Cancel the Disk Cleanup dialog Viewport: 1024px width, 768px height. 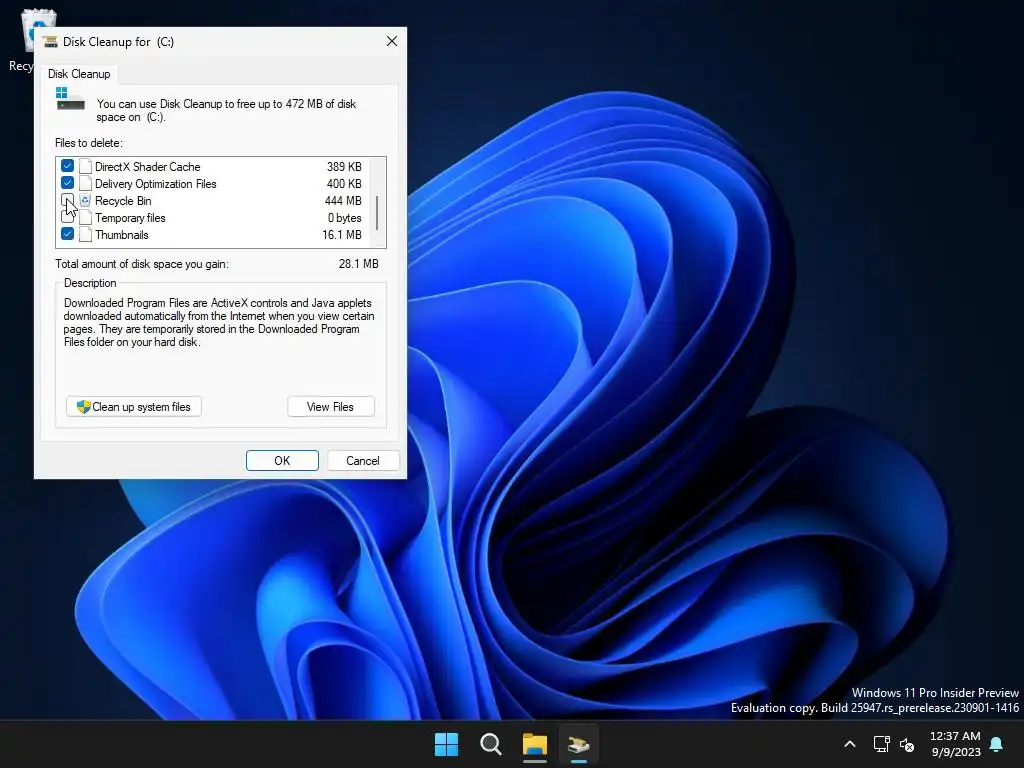tap(362, 460)
